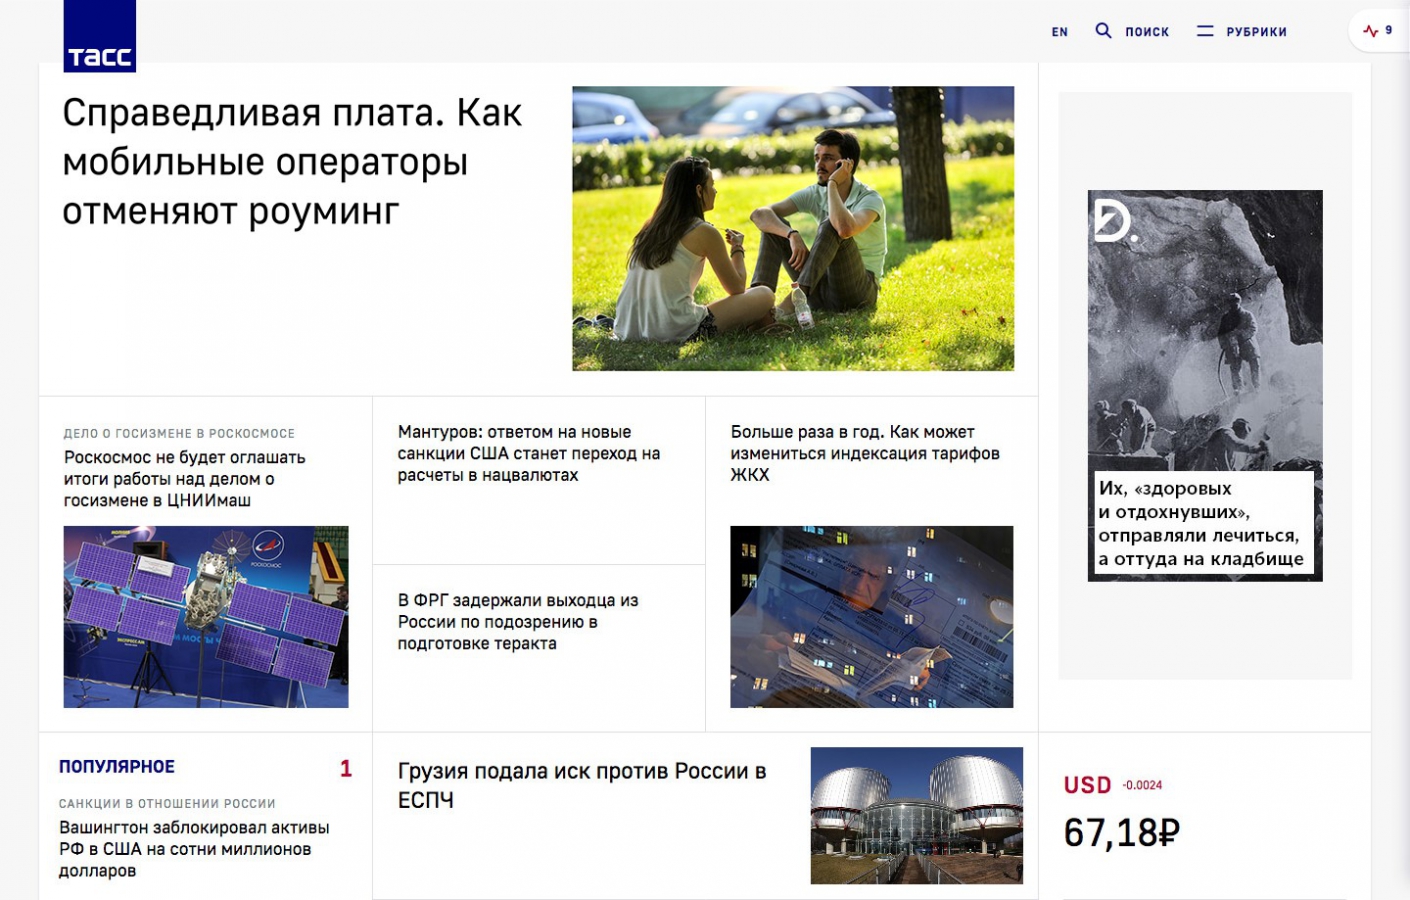Open headline about mobile operators cancelling roaming
The width and height of the screenshot is (1410, 900).
[x=292, y=162]
